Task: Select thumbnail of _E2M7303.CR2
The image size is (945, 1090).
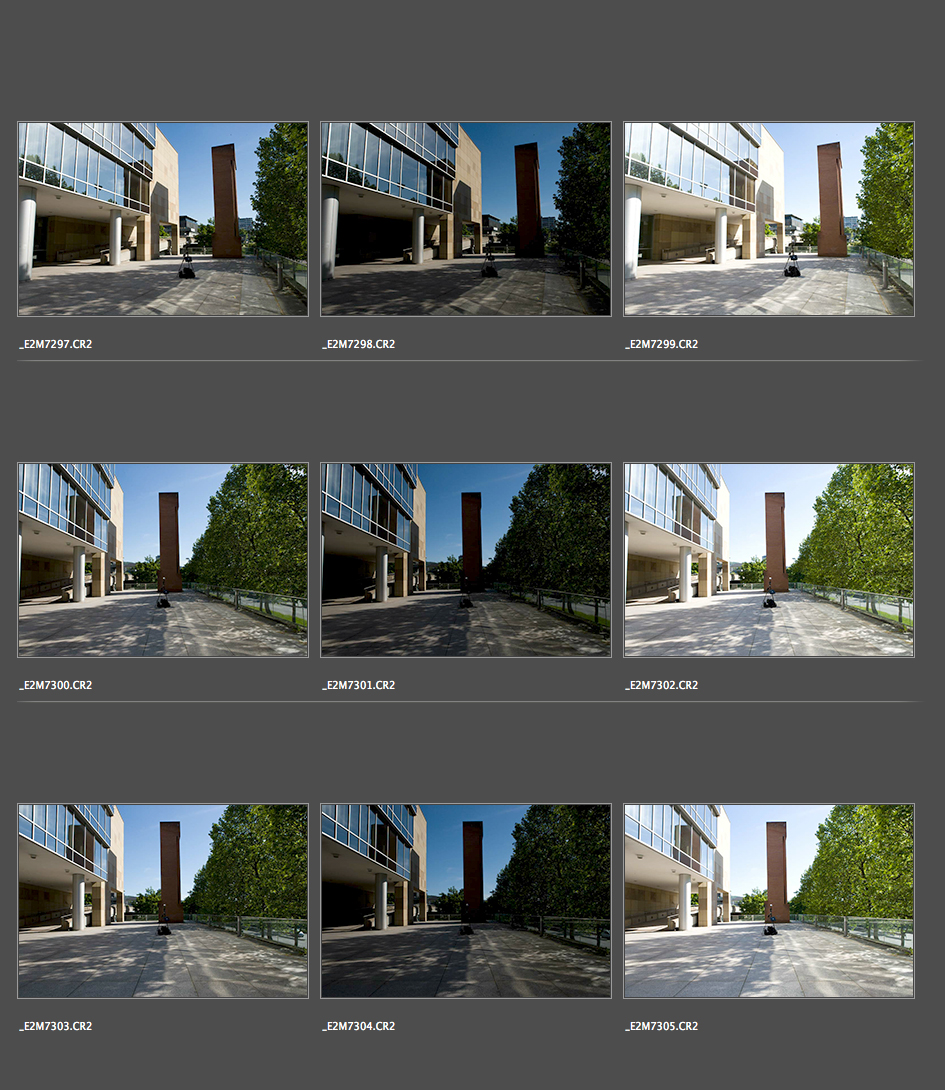Action: tap(163, 901)
